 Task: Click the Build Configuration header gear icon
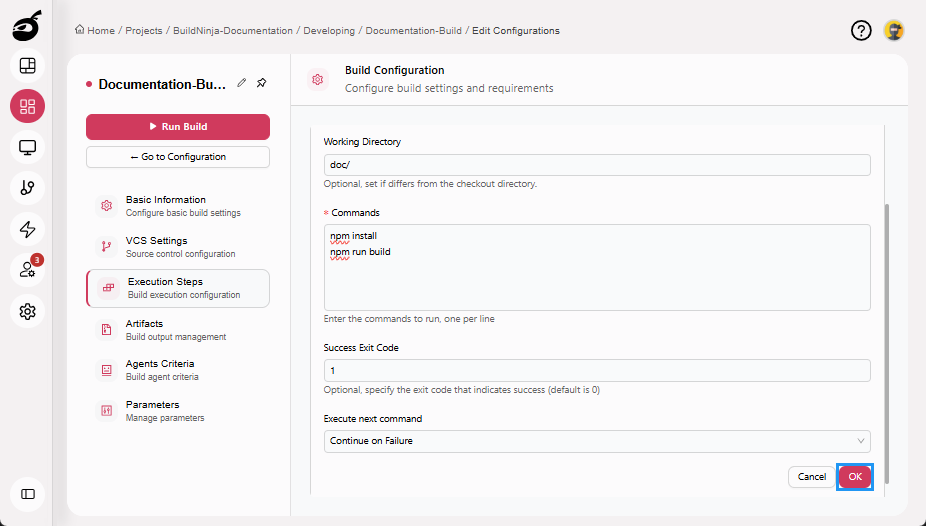coord(318,80)
